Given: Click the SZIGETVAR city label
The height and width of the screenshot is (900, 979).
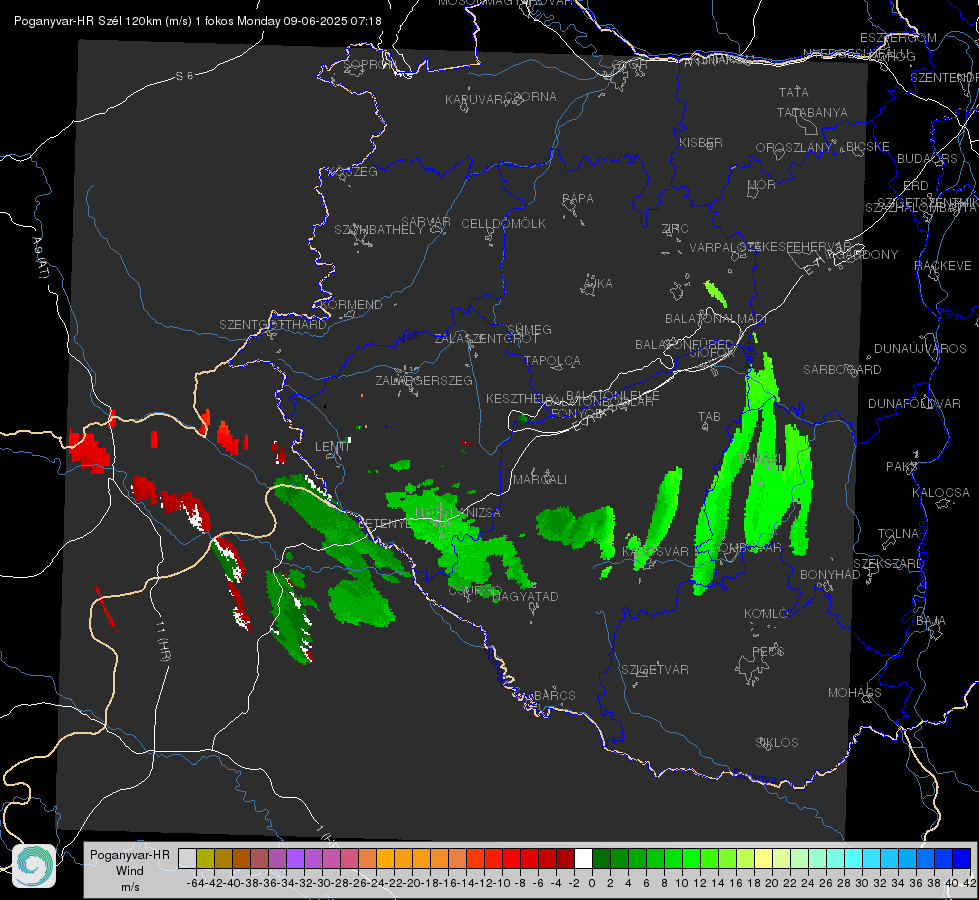Looking at the screenshot, I should click(x=655, y=670).
